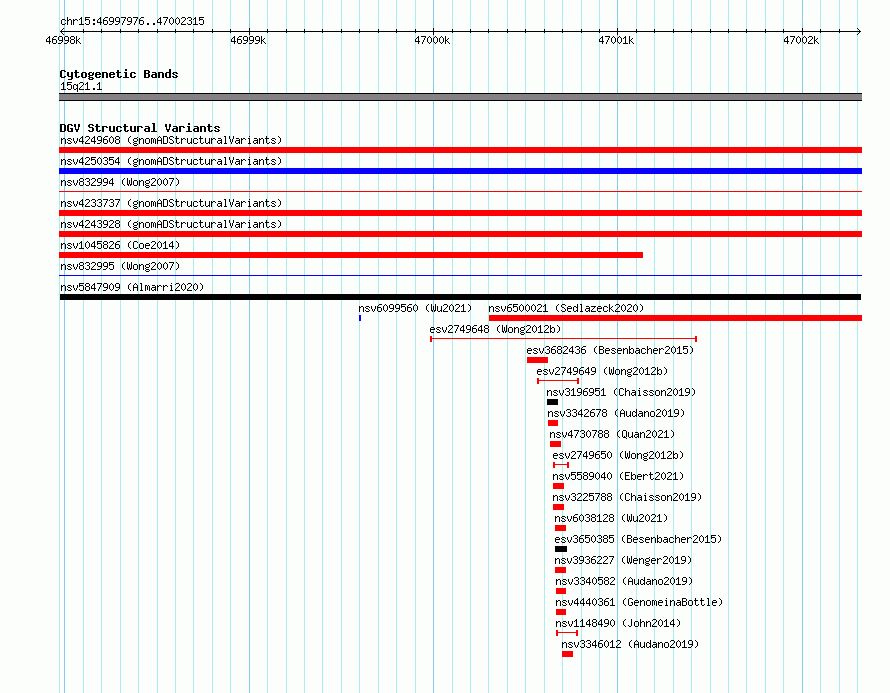Select nsv3936227 (Wenger2019) label
The height and width of the screenshot is (693, 890).
pyautogui.click(x=623, y=560)
